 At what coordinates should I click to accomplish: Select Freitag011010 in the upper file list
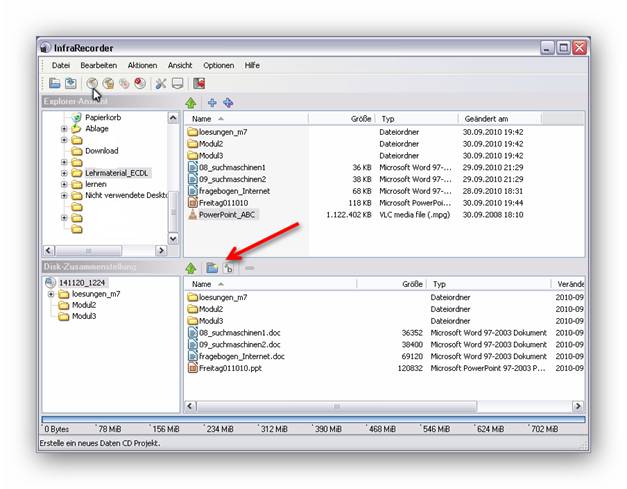tap(223, 203)
